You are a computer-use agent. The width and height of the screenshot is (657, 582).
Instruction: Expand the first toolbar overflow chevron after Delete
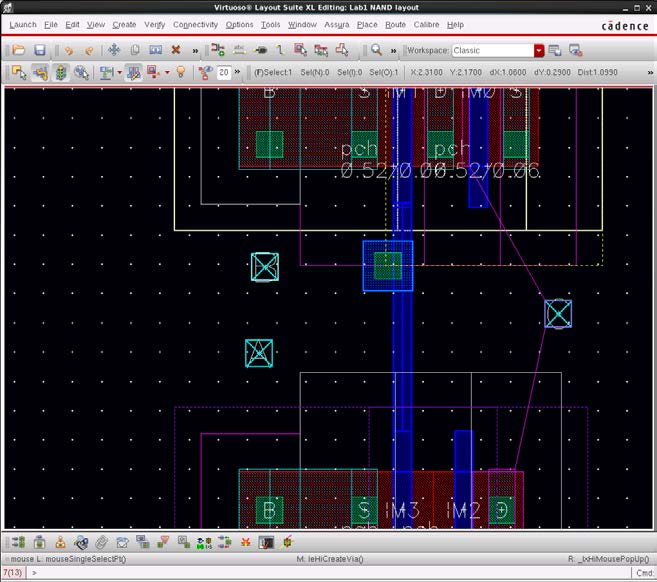195,51
